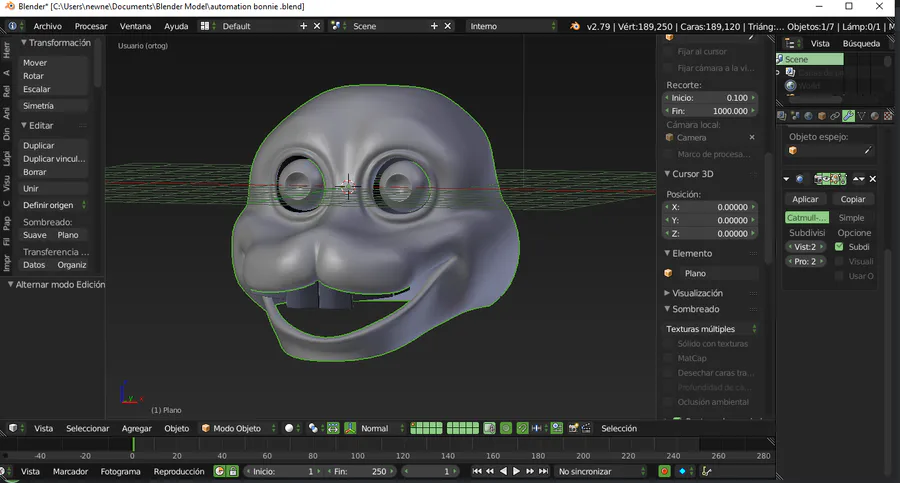The width and height of the screenshot is (900, 483).
Task: Toggle the automatic keyframe record button
Action: pyautogui.click(x=664, y=472)
